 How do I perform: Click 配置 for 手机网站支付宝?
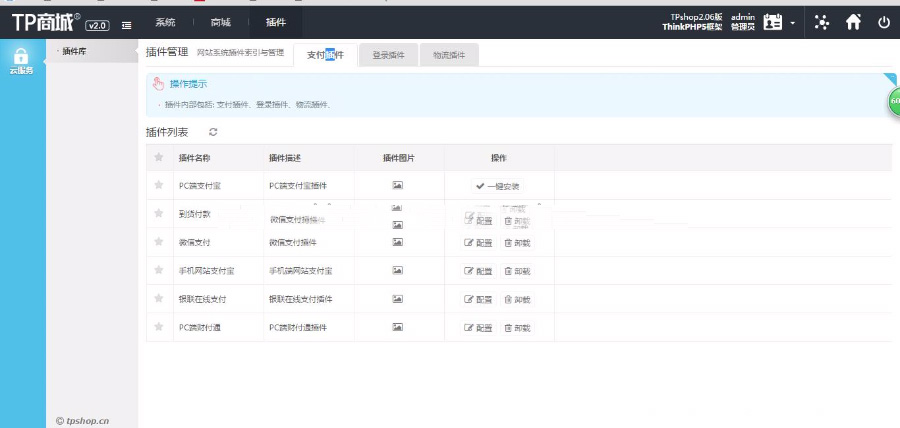[479, 271]
